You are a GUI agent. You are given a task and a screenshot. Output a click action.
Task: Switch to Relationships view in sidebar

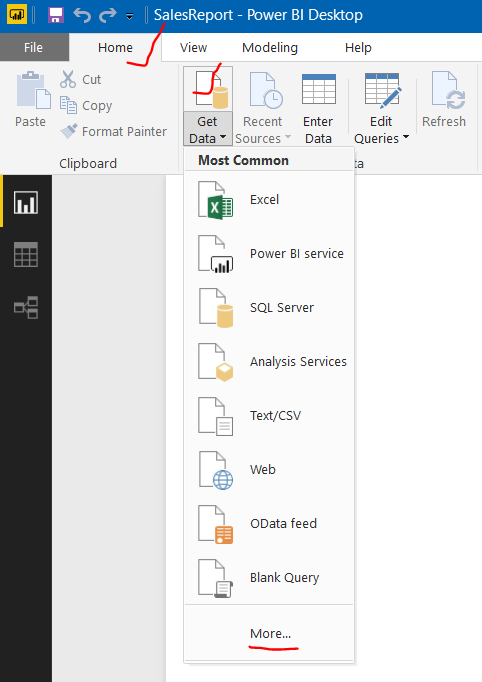point(26,308)
